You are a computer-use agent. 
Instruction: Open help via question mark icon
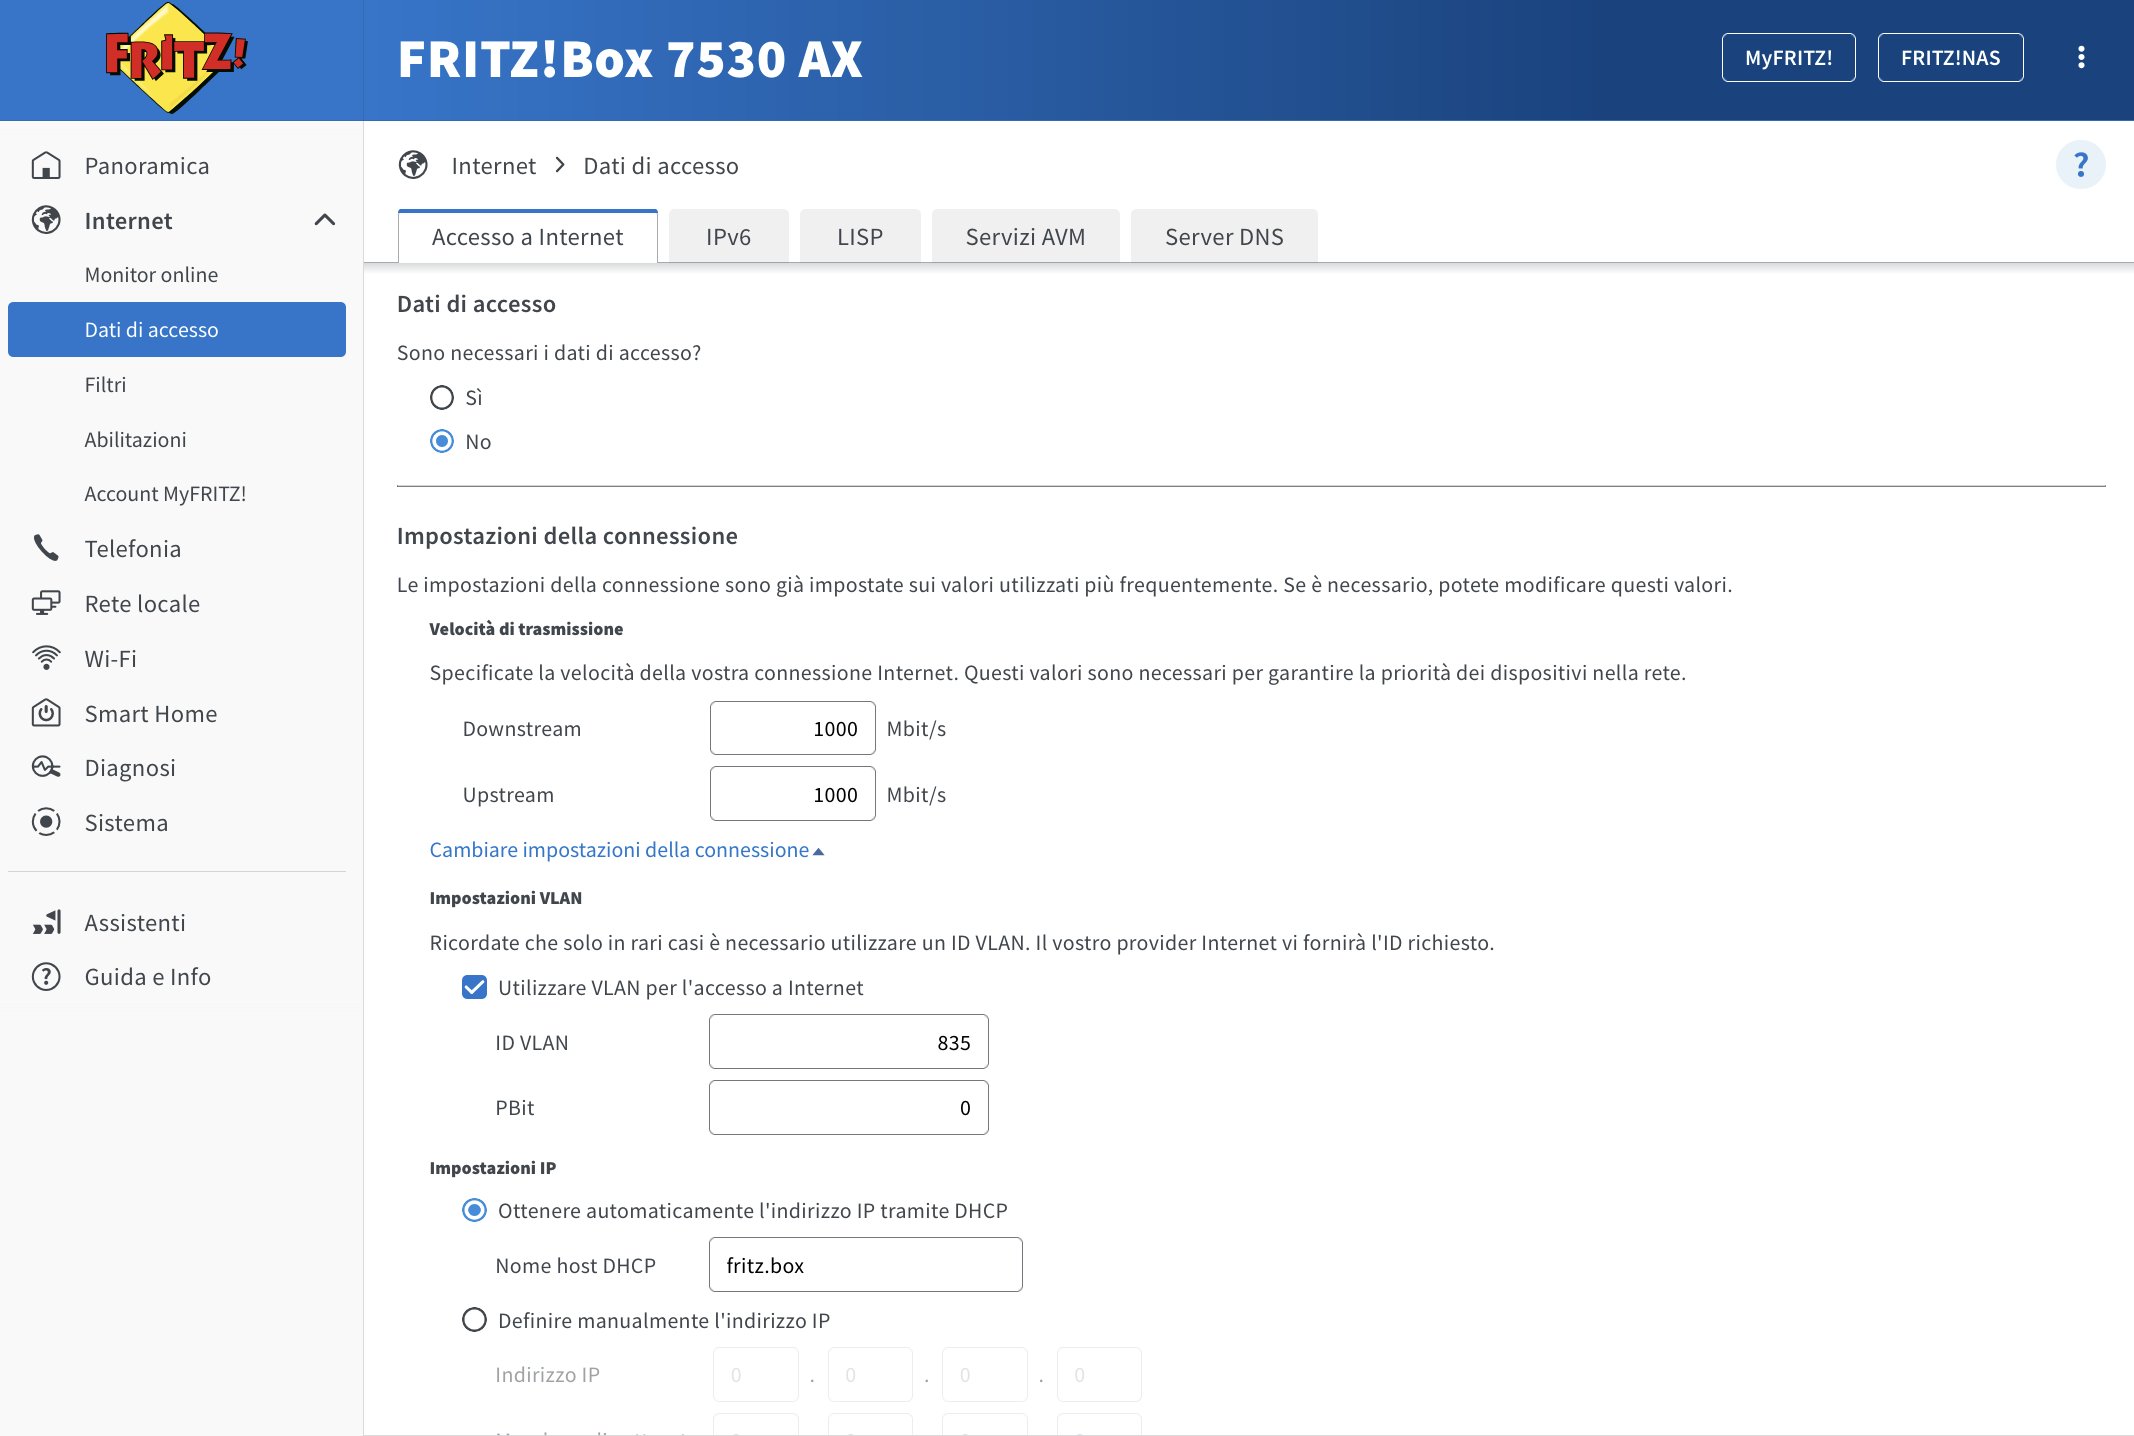coord(2080,165)
